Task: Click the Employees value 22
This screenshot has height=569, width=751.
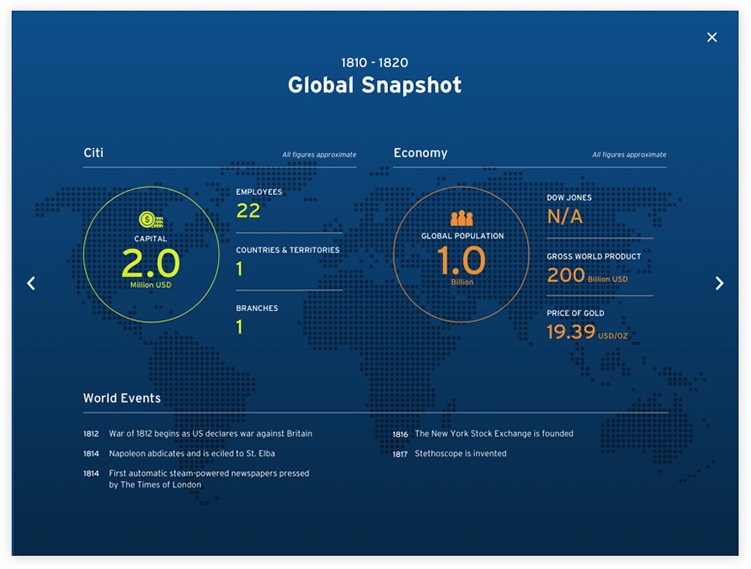Action: point(248,211)
